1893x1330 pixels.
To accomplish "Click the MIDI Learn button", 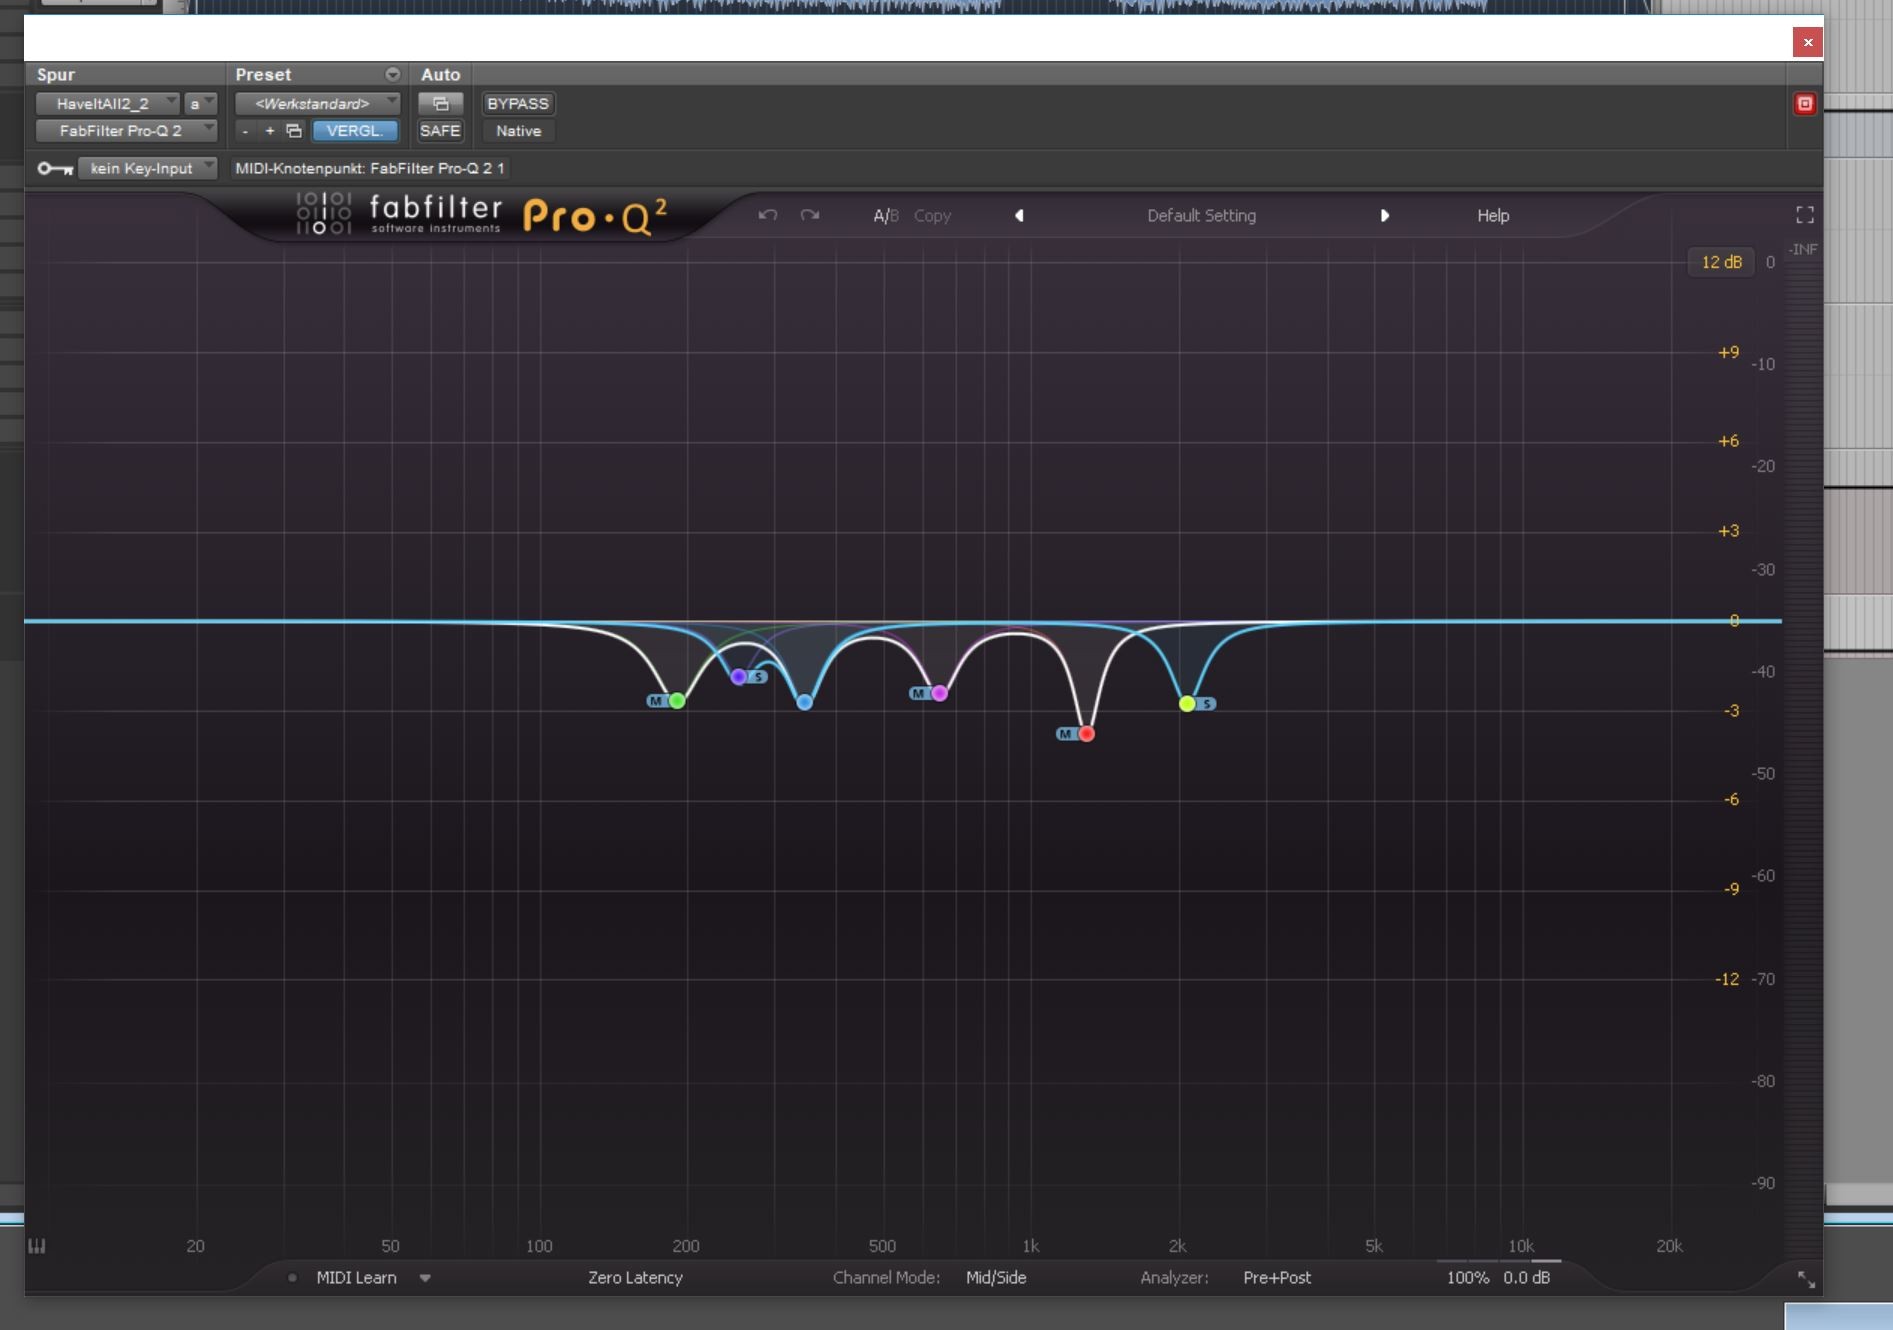I will tap(356, 1277).
